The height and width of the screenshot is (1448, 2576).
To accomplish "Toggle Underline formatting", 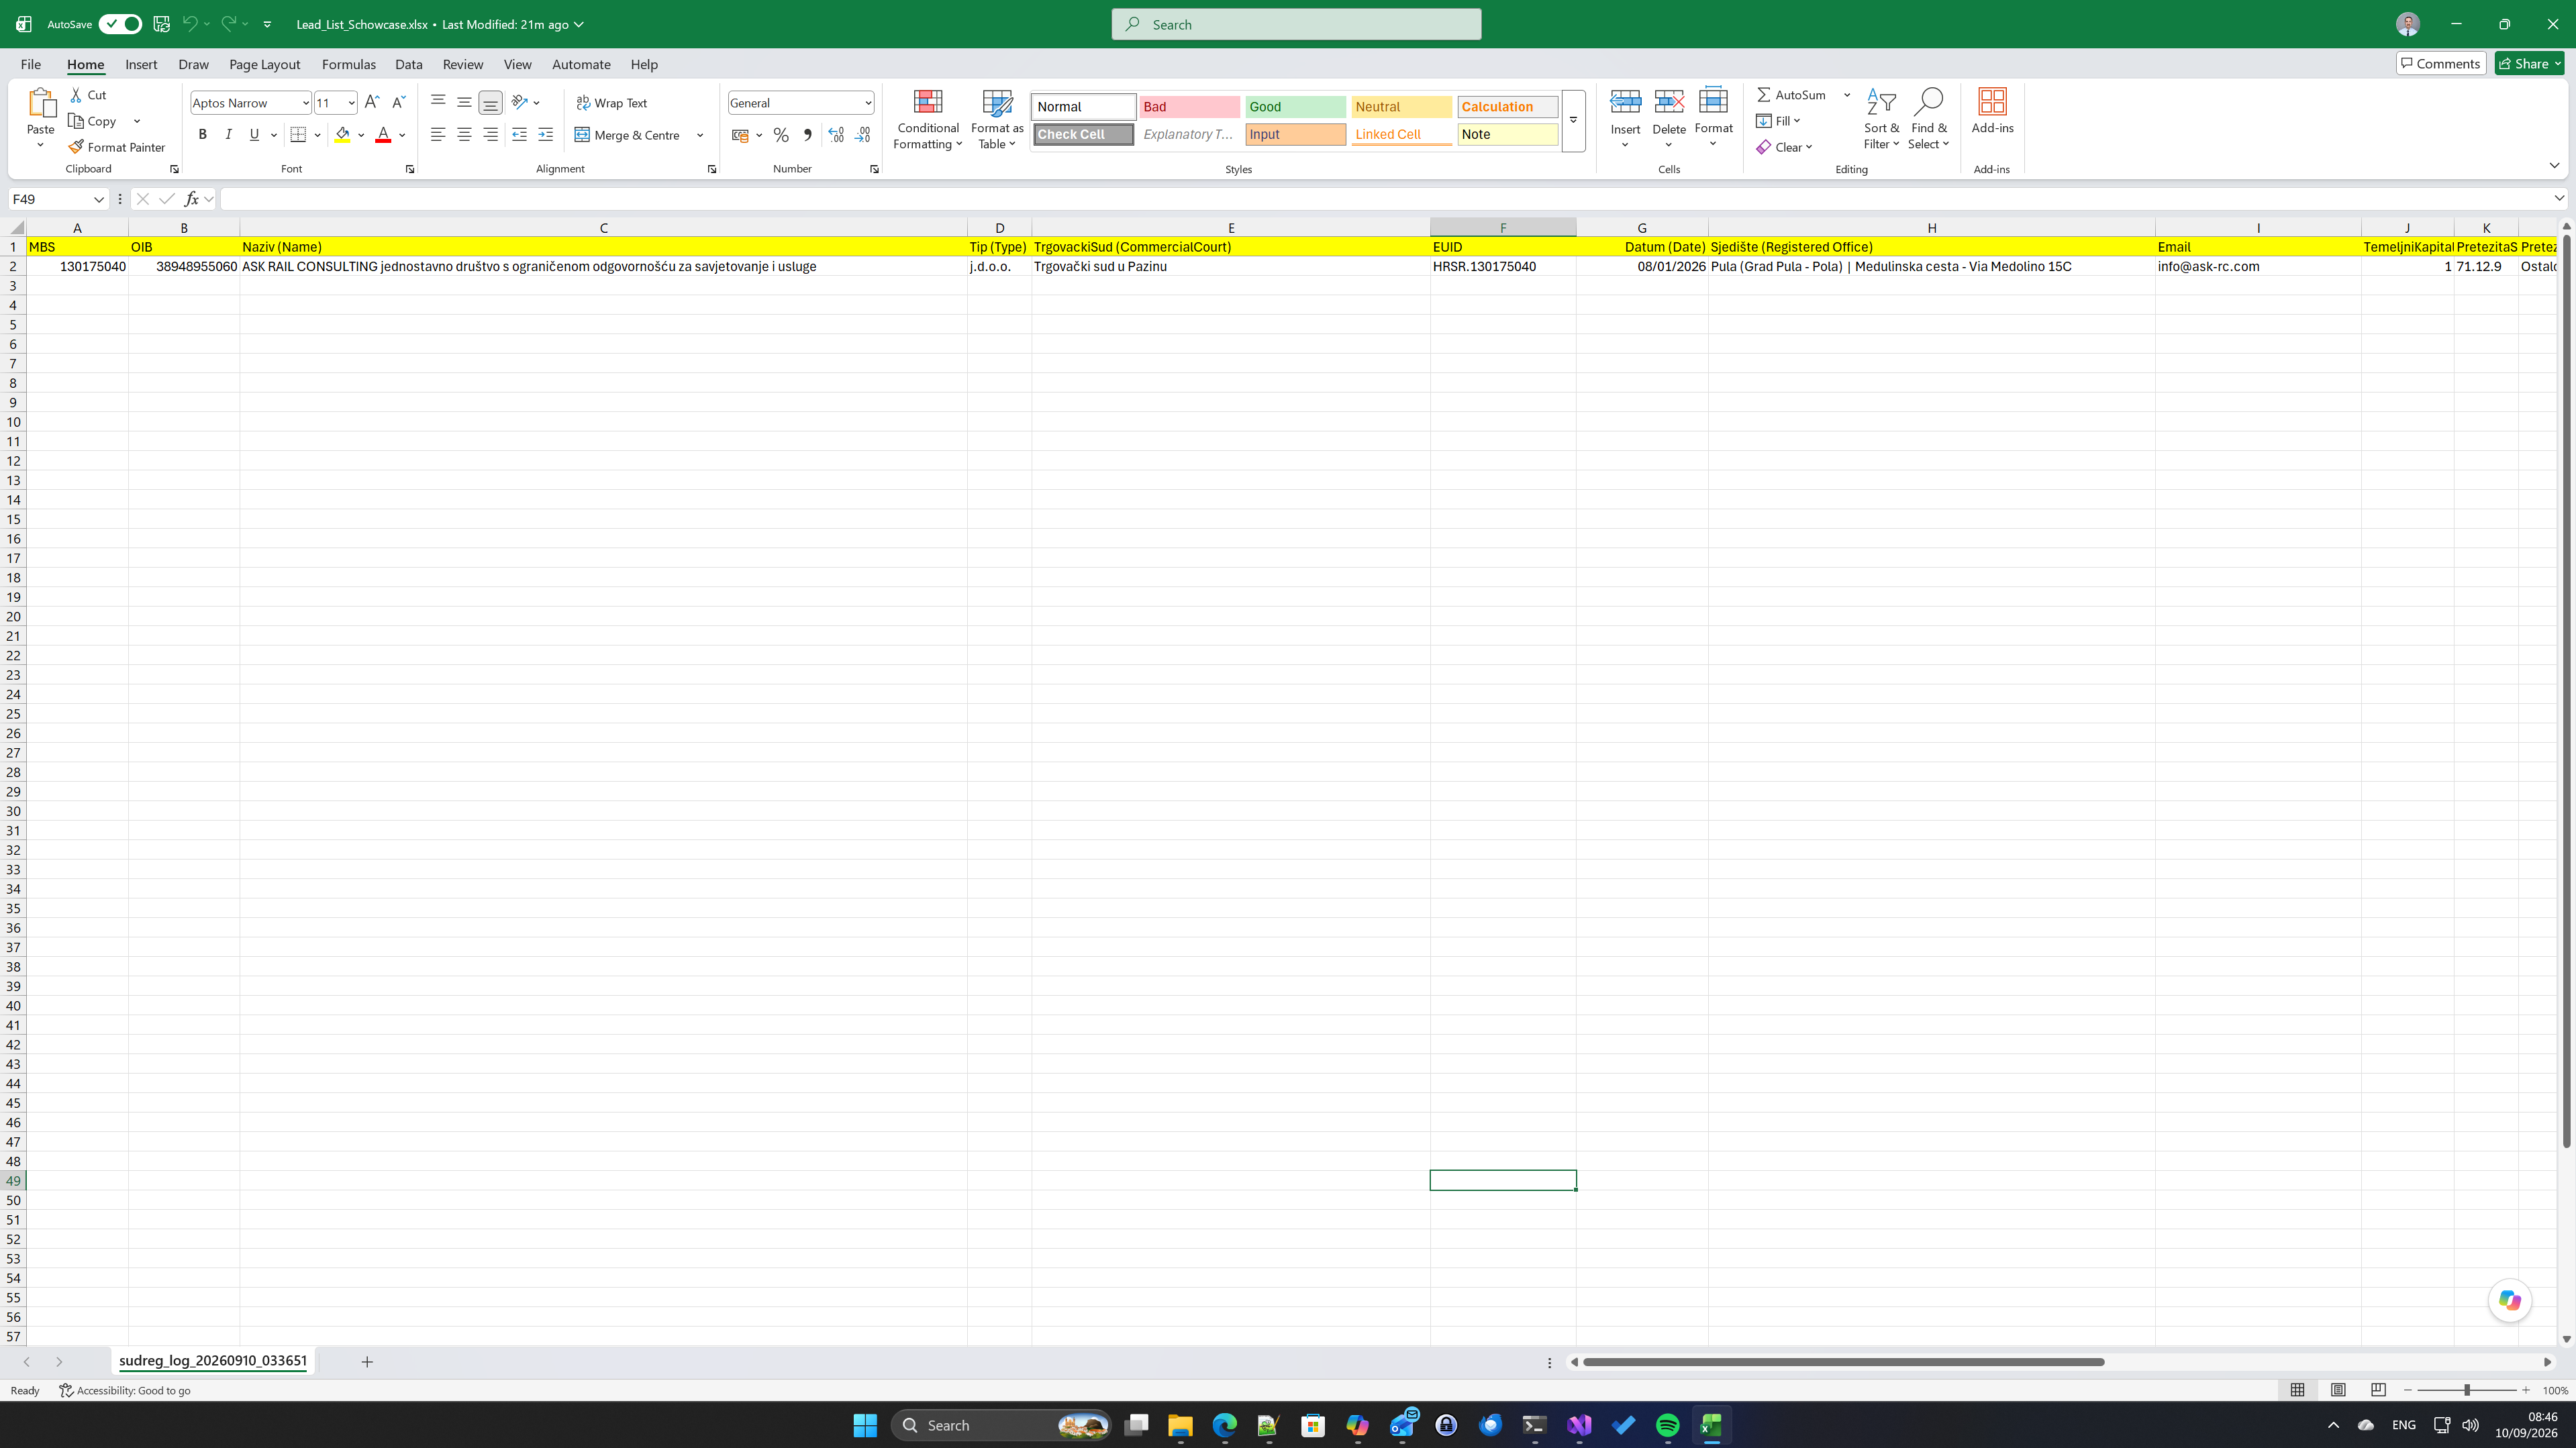I will [x=254, y=135].
